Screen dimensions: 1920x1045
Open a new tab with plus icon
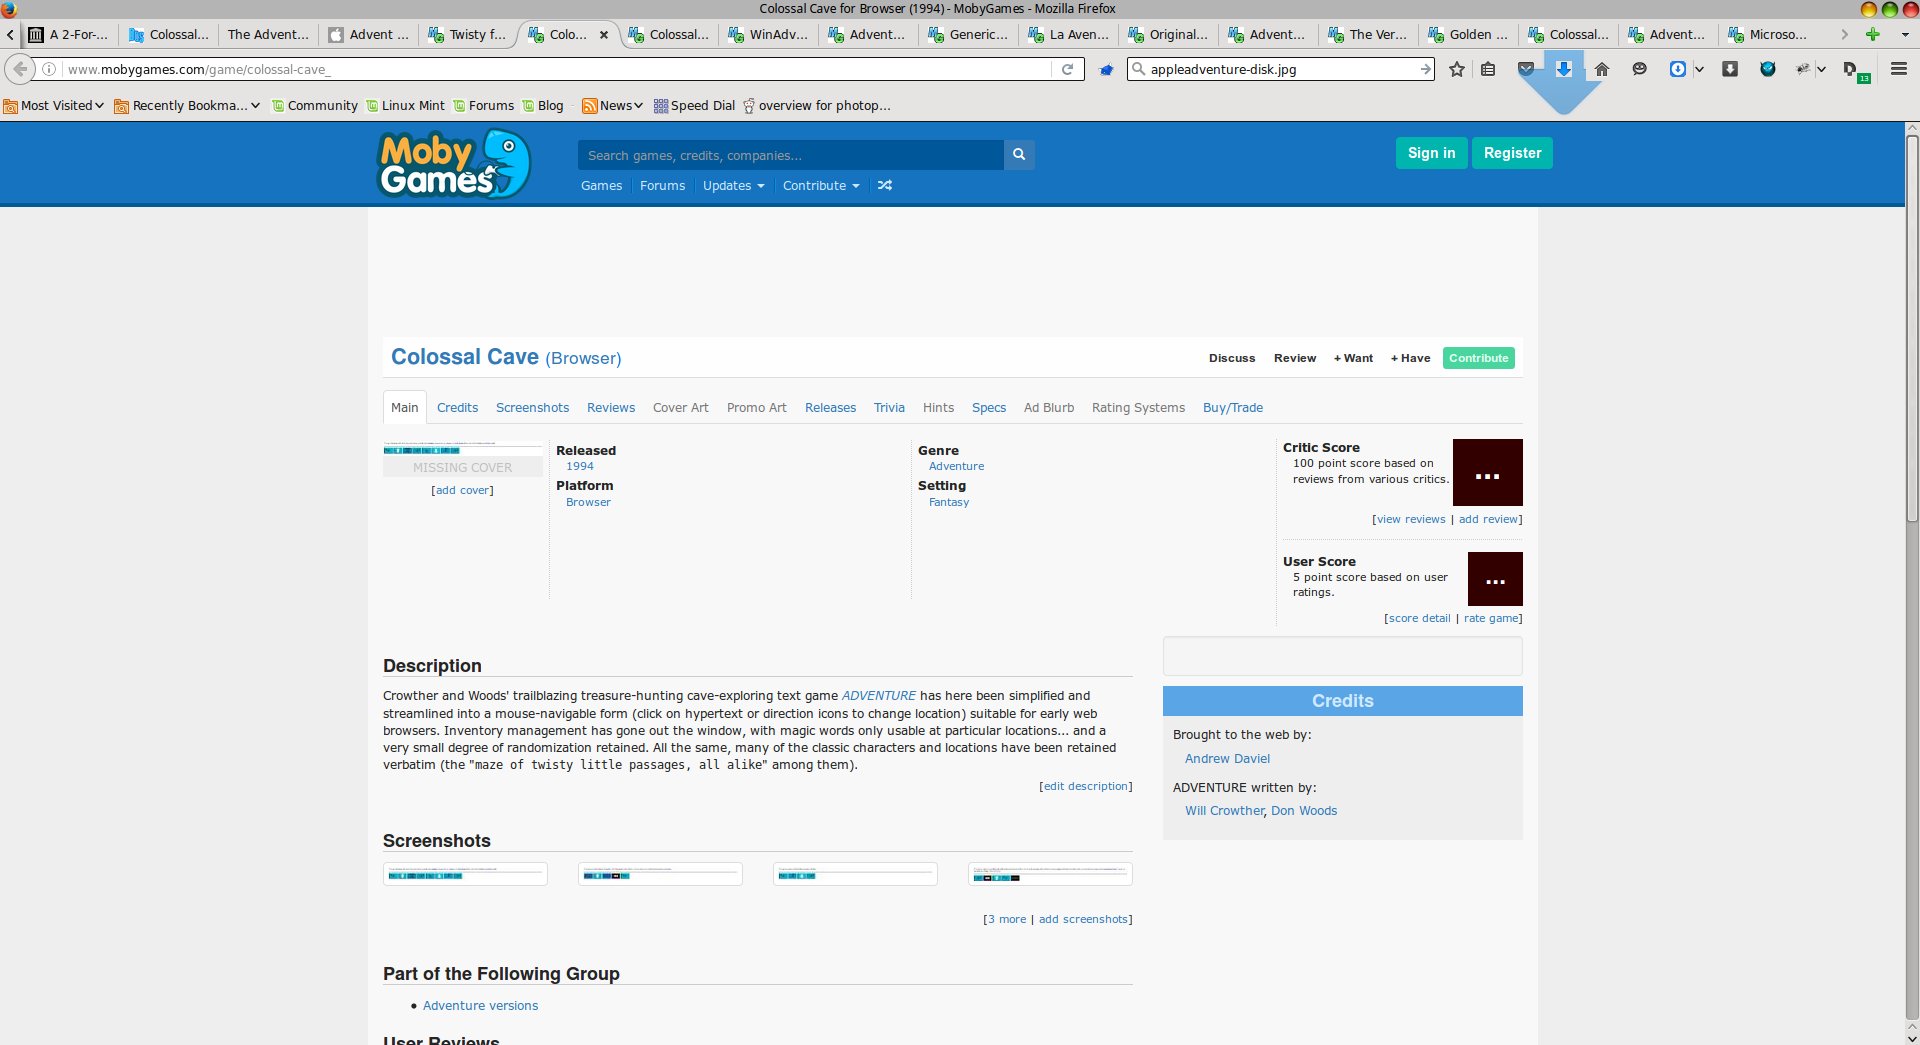tap(1872, 34)
